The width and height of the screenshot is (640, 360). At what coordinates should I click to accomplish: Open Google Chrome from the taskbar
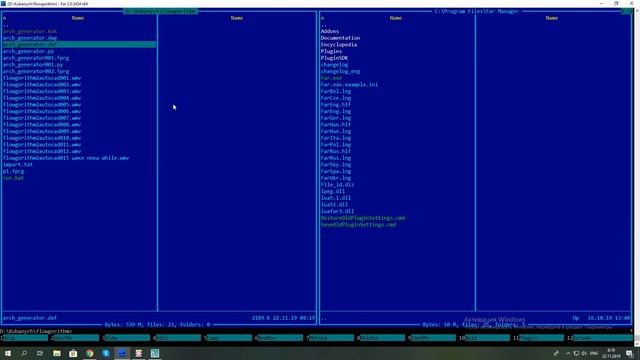(89, 353)
